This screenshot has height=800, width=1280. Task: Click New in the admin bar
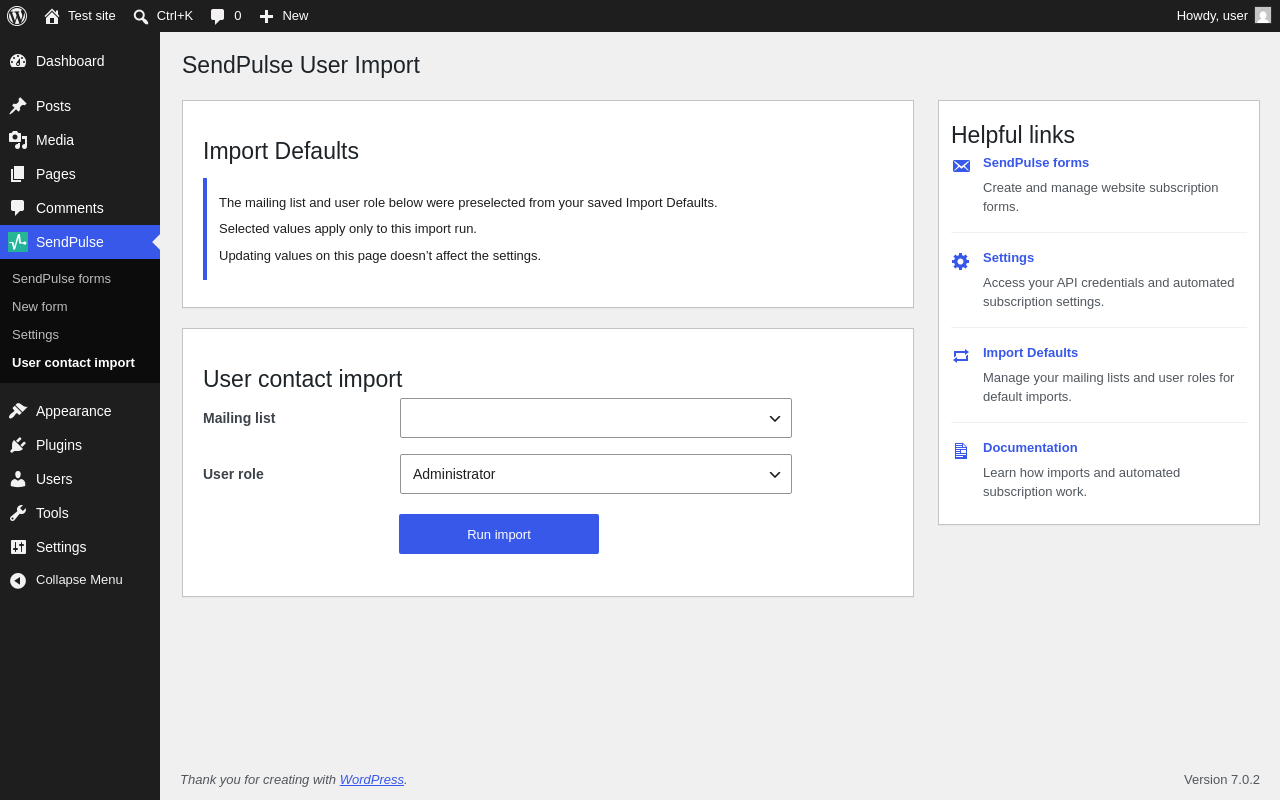(295, 16)
